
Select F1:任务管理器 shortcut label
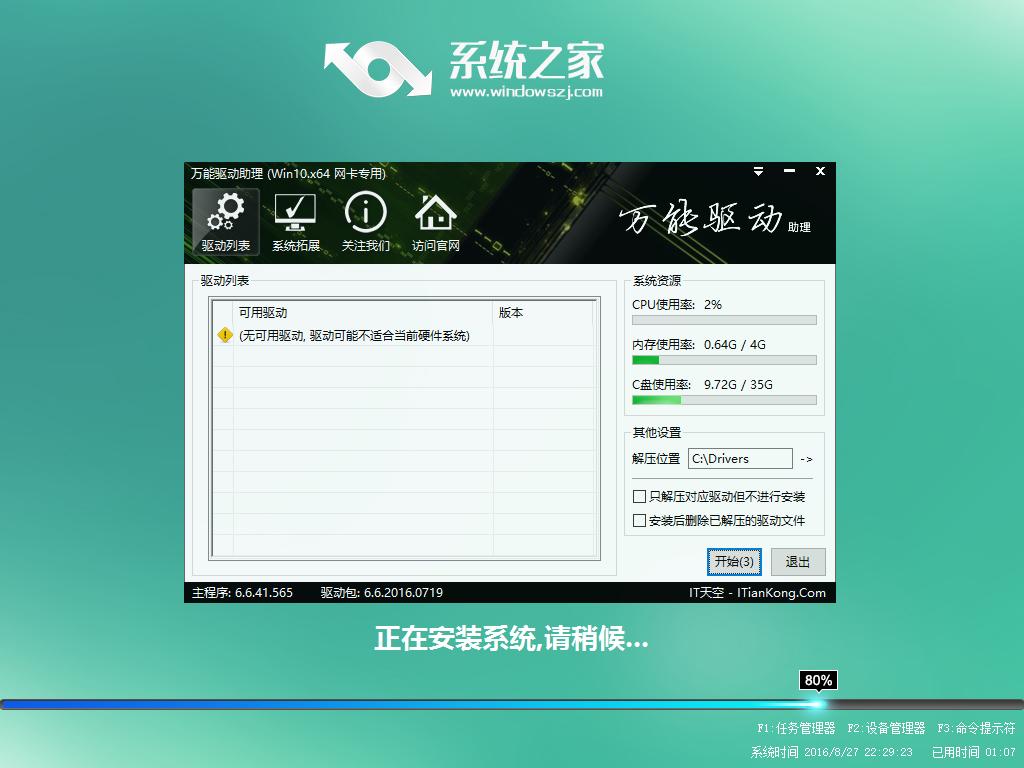(788, 729)
